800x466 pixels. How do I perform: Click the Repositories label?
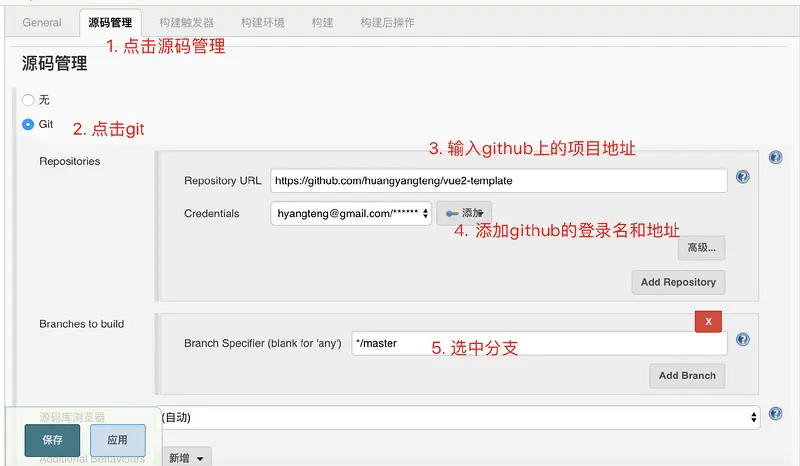pyautogui.click(x=69, y=161)
